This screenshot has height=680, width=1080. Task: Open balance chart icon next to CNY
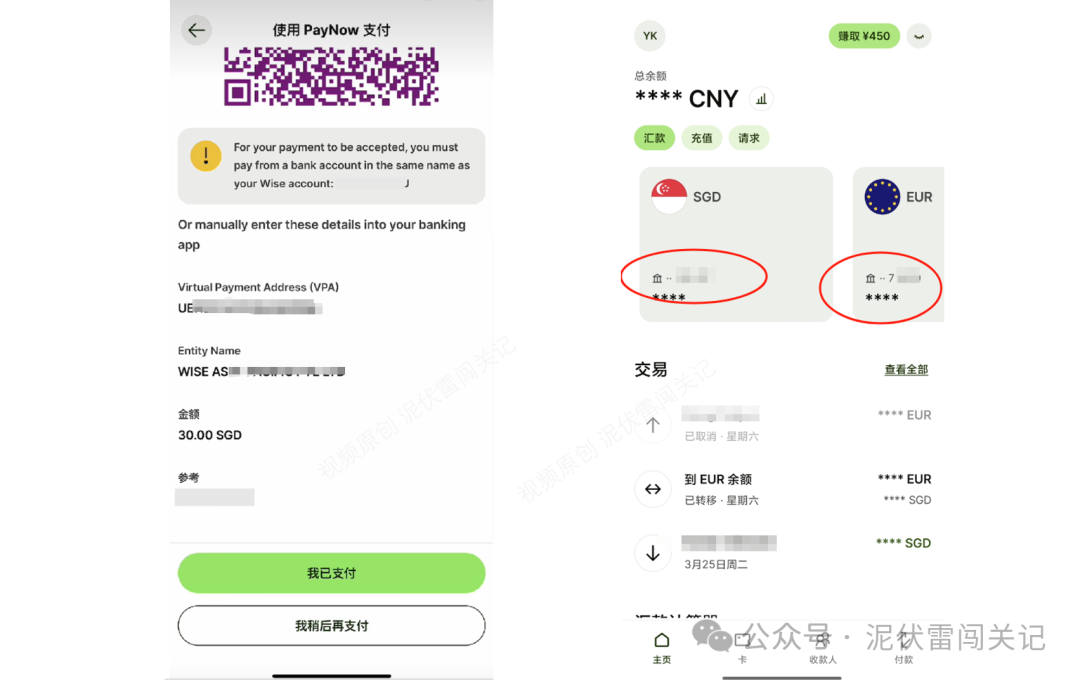[x=761, y=99]
